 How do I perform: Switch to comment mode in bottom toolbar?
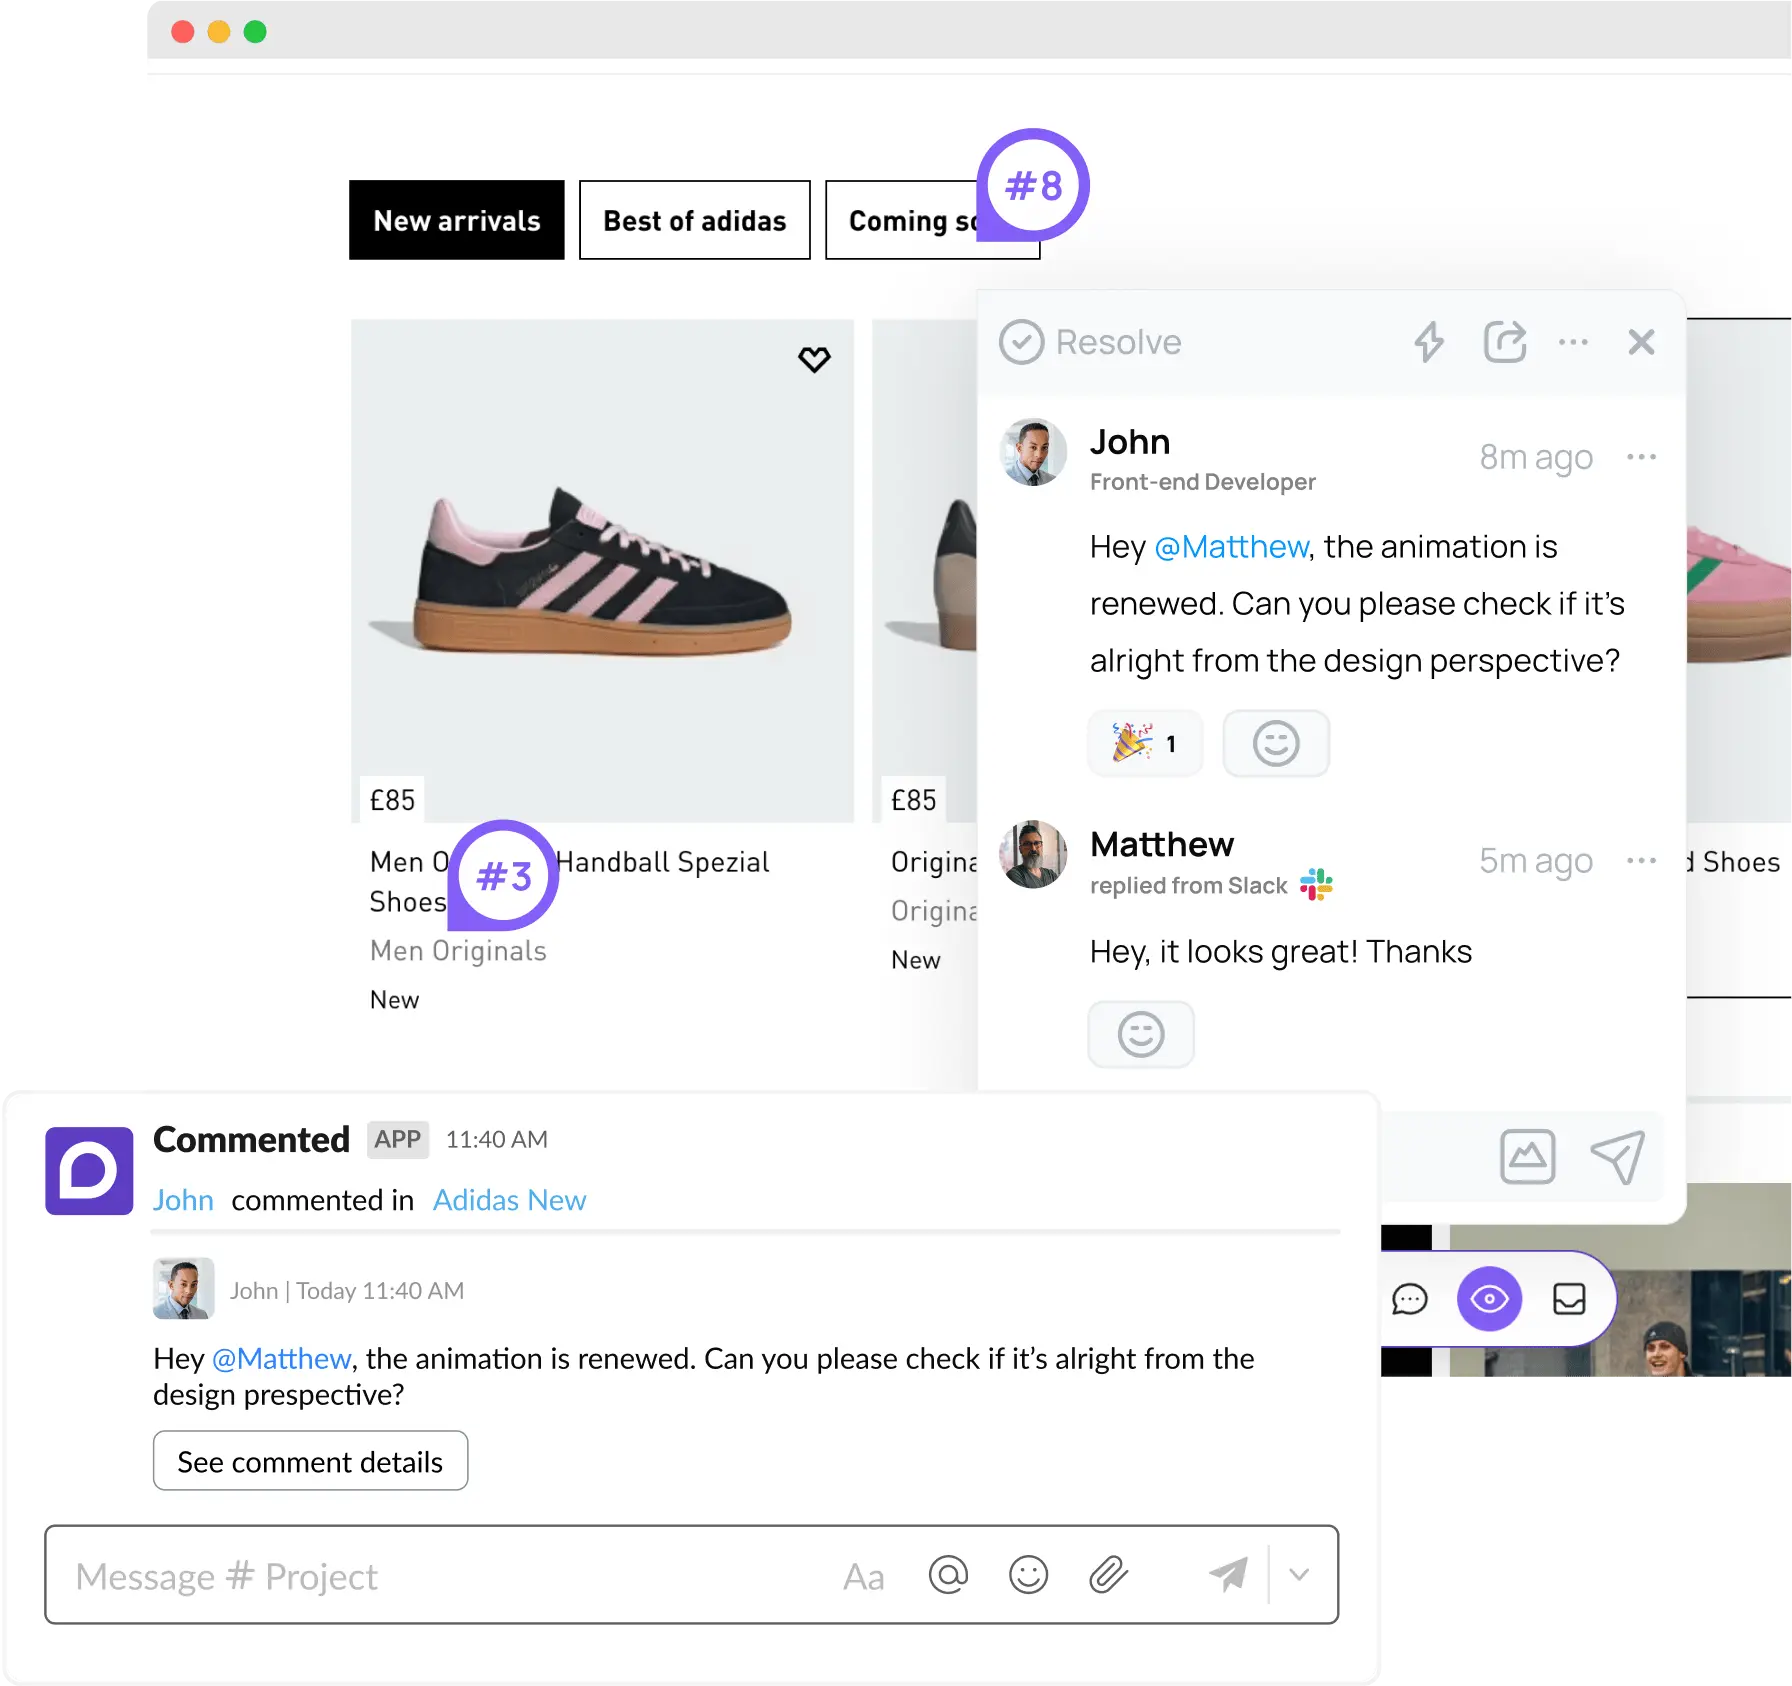click(1409, 1299)
